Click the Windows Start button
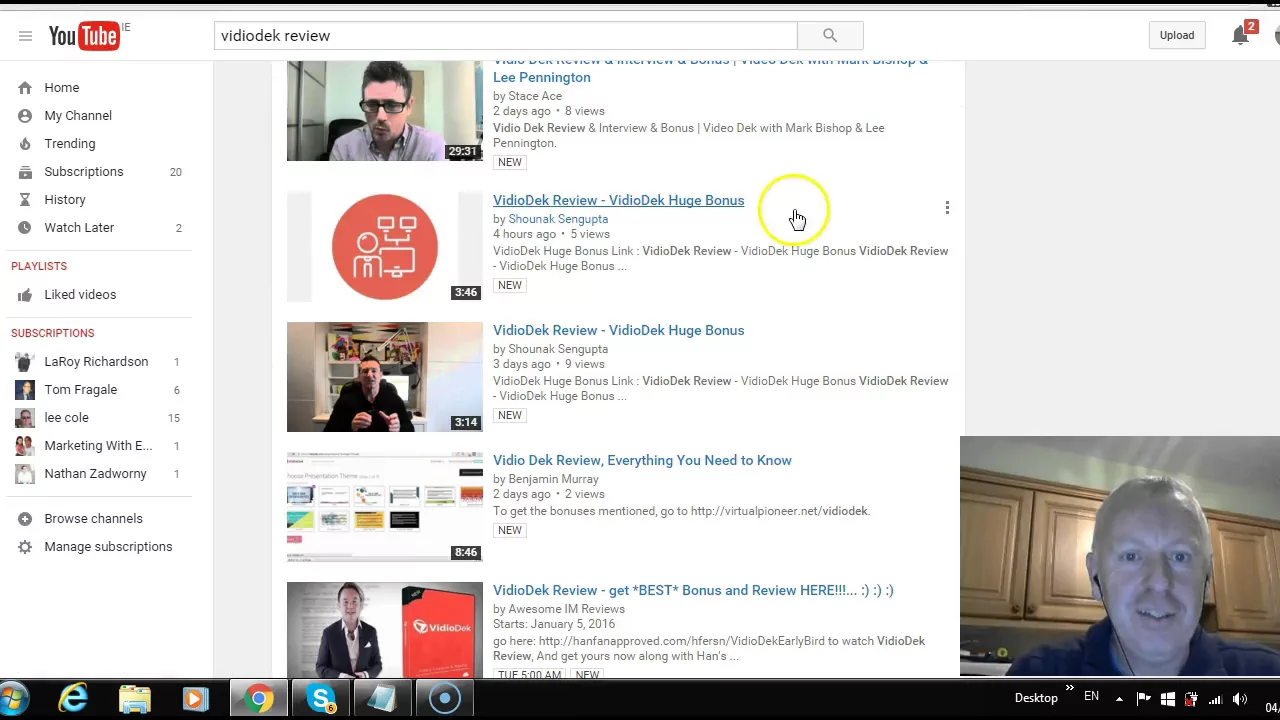1280x720 pixels. [x=14, y=698]
